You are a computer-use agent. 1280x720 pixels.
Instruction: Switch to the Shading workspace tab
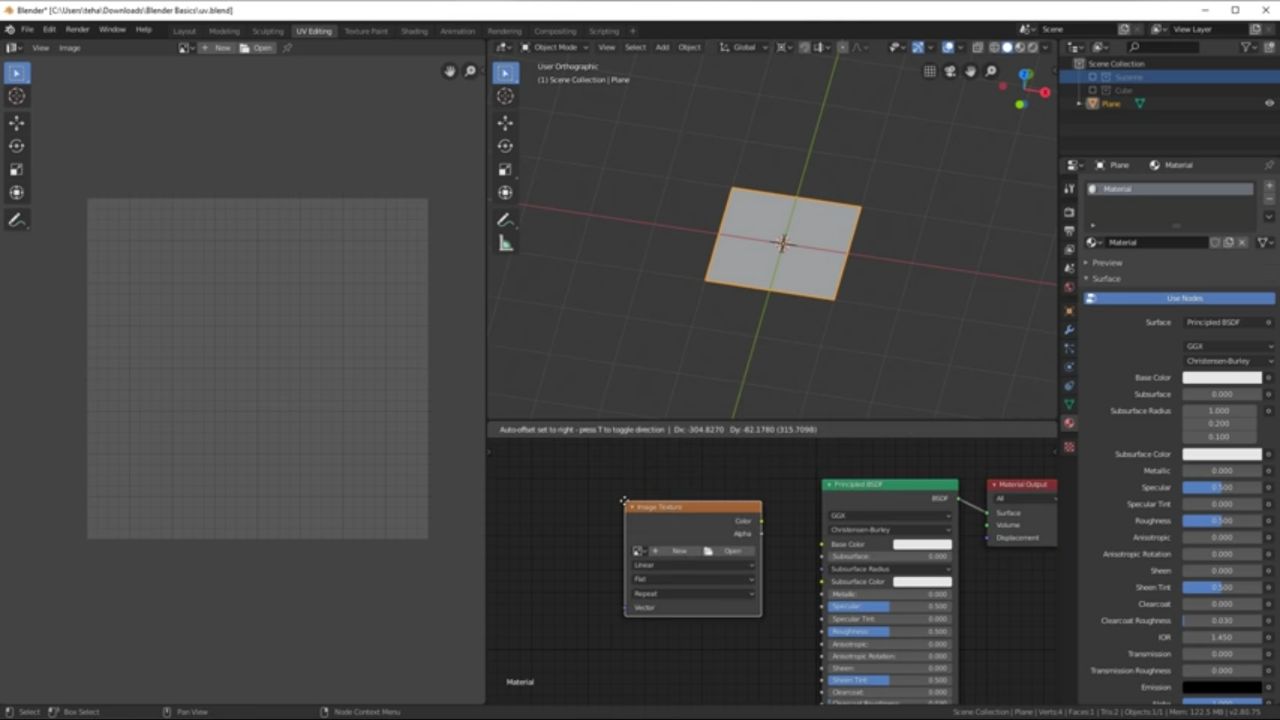414,31
